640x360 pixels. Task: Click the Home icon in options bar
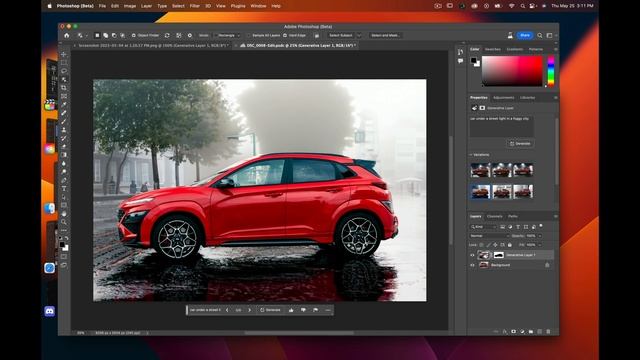pyautogui.click(x=67, y=36)
